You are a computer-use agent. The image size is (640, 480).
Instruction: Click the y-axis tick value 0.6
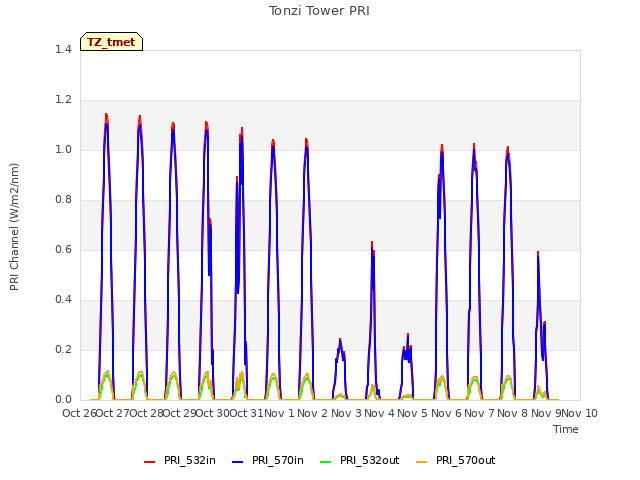(x=63, y=250)
